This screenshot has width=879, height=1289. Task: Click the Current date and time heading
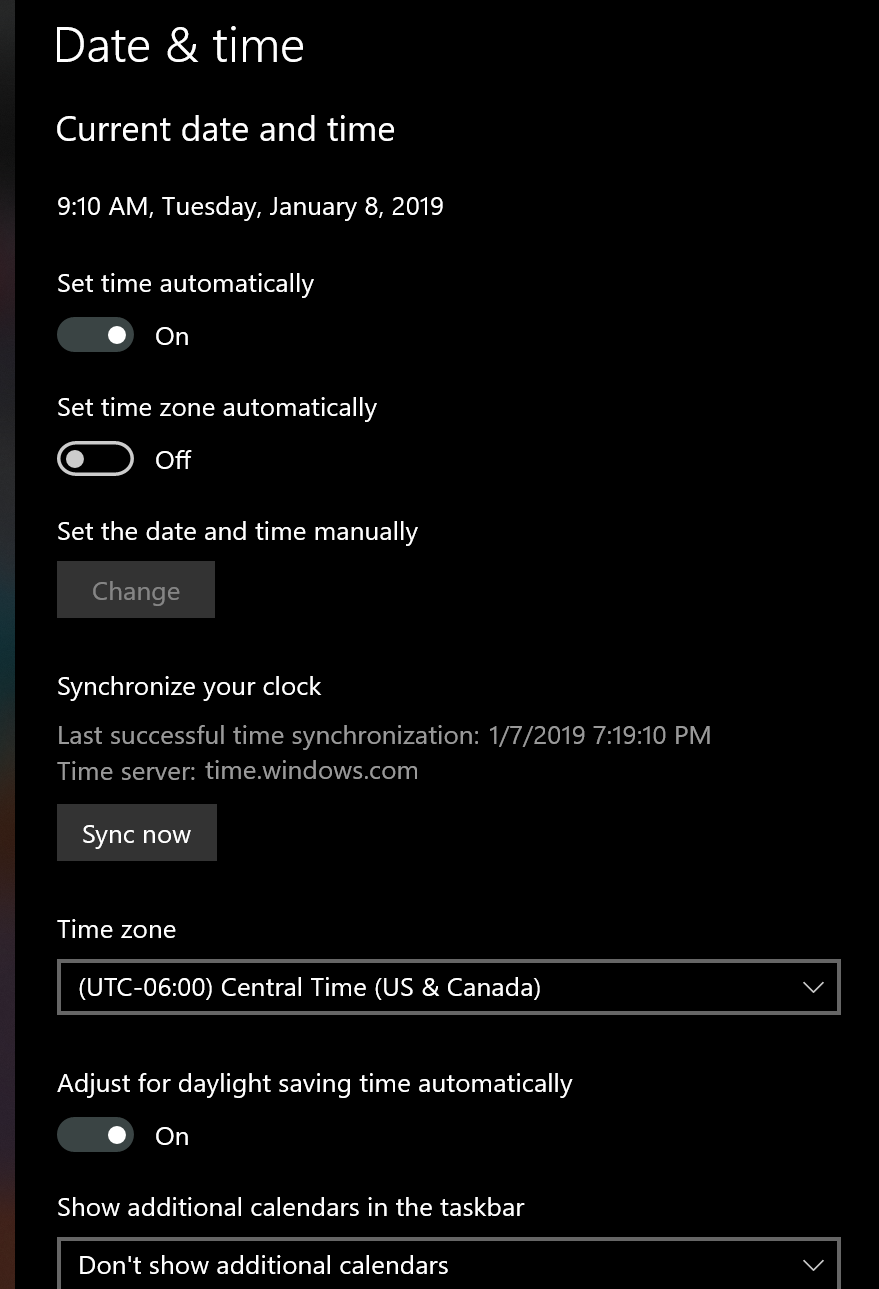(x=225, y=129)
